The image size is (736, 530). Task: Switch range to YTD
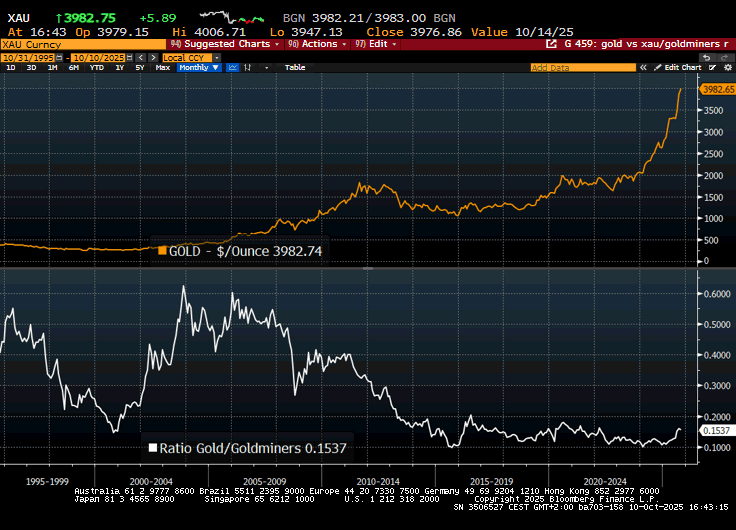click(96, 67)
